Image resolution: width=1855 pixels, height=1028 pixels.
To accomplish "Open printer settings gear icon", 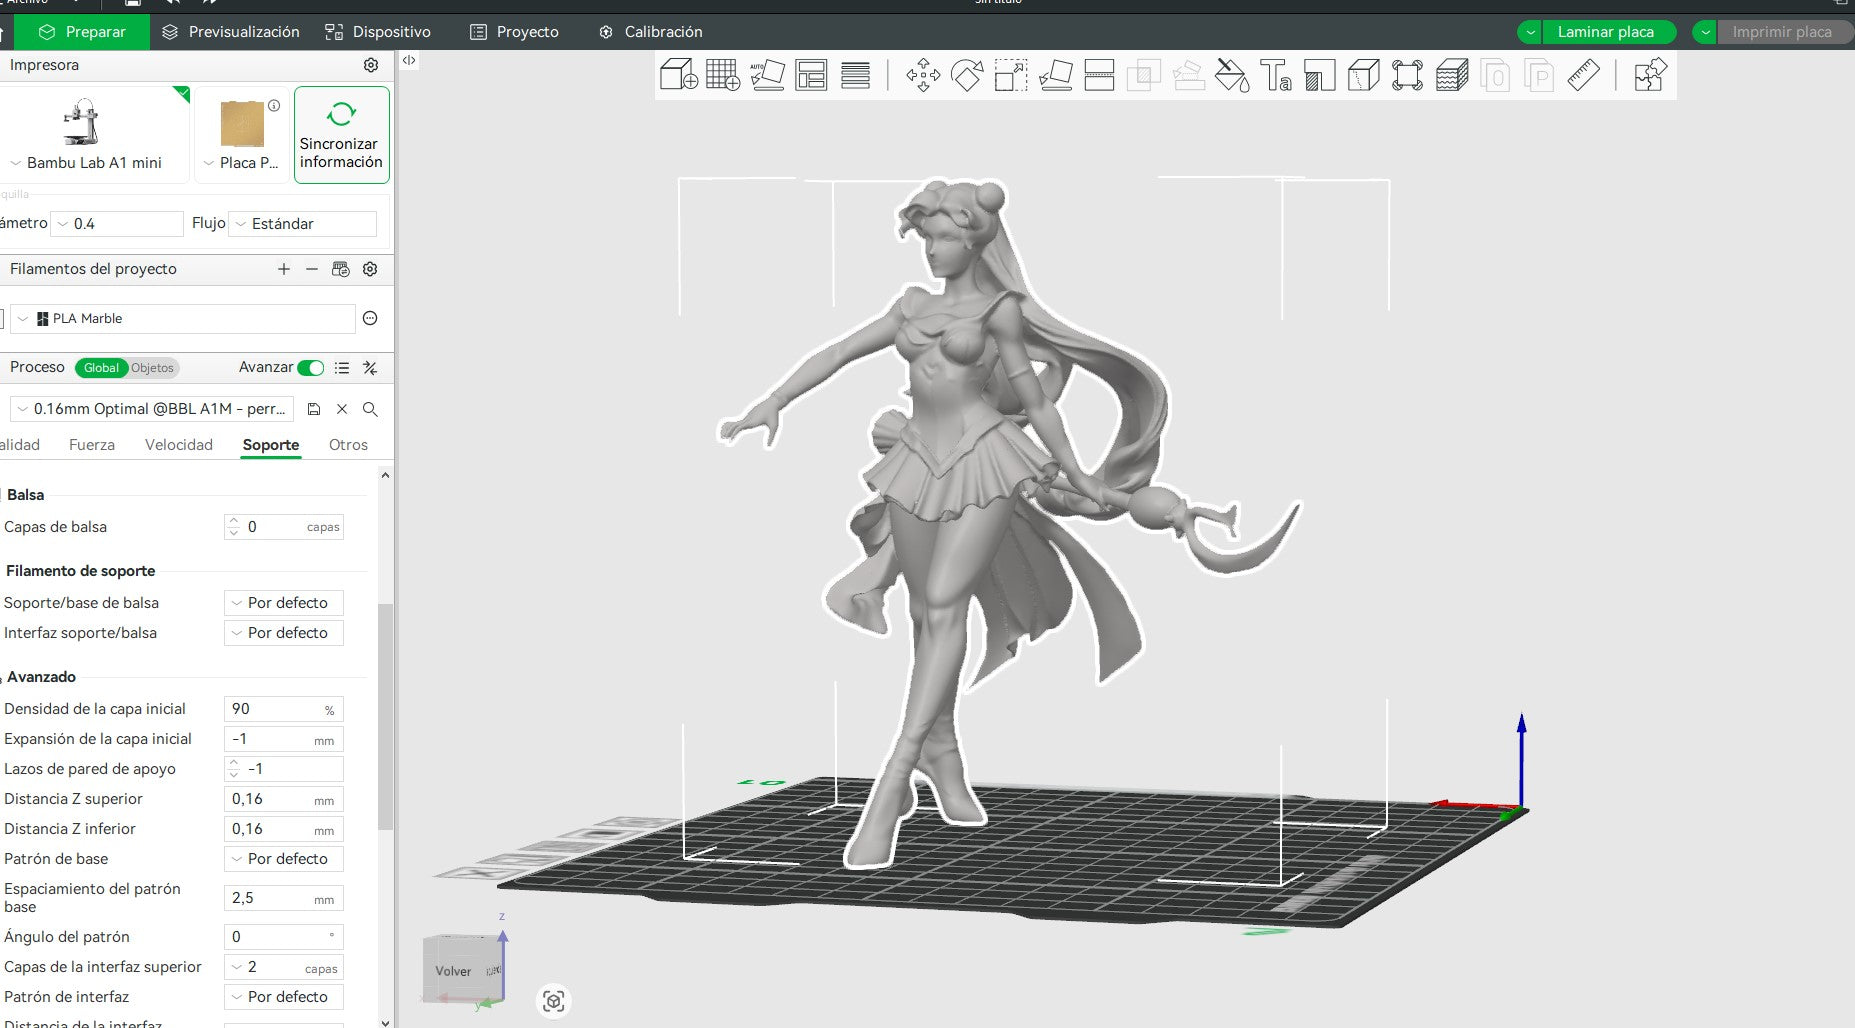I will [x=371, y=65].
